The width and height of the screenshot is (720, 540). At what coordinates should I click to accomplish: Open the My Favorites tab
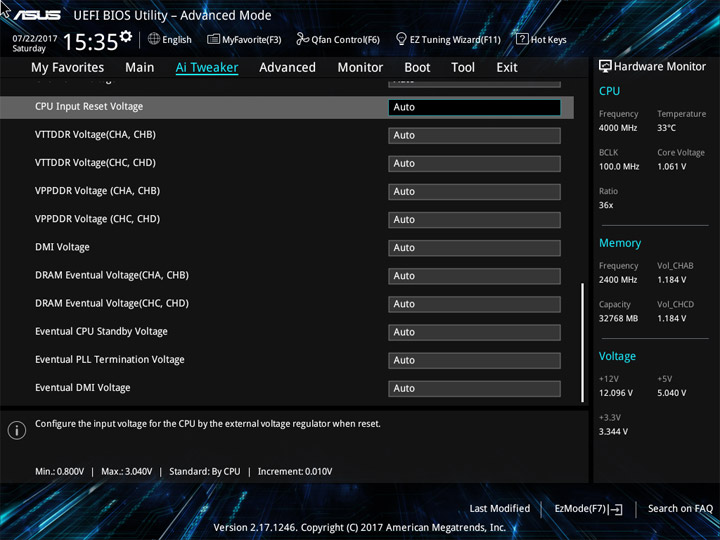point(68,68)
